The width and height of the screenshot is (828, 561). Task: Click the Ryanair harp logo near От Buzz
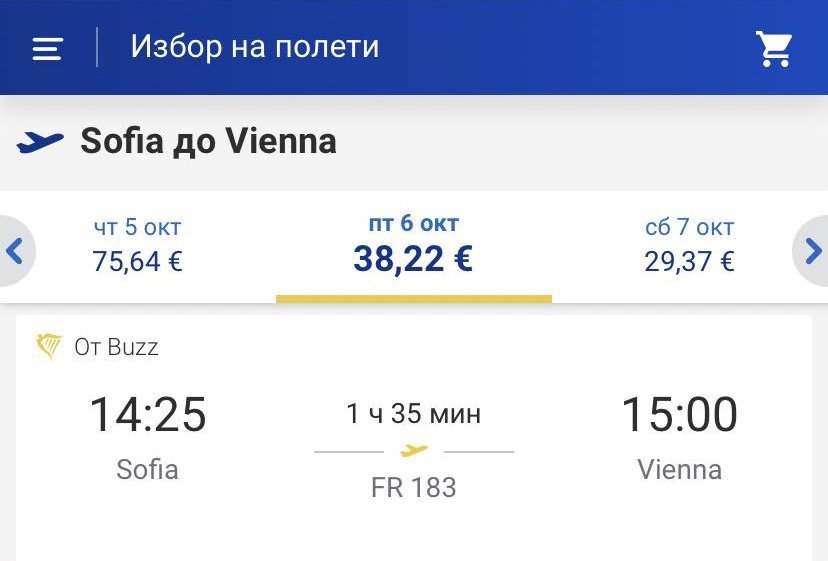pos(49,347)
